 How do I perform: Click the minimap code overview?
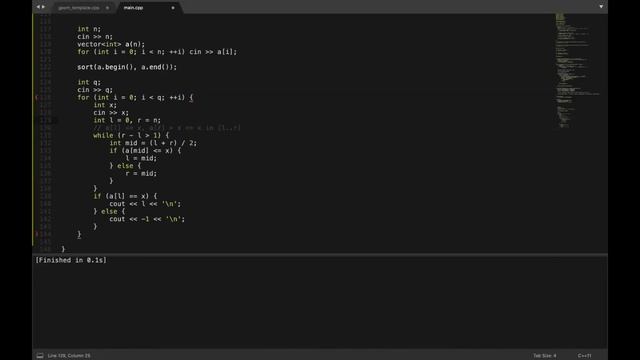coord(577,70)
